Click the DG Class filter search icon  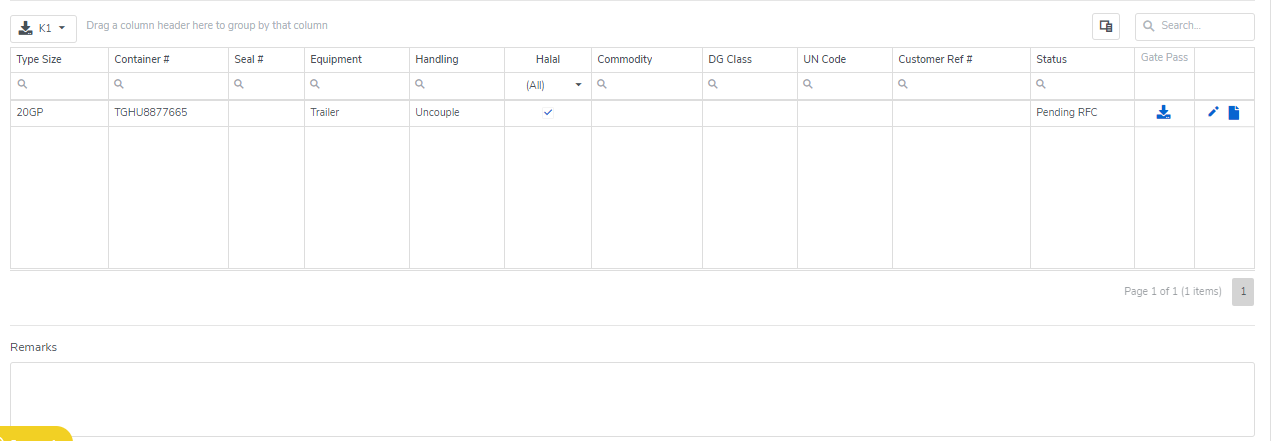point(713,85)
